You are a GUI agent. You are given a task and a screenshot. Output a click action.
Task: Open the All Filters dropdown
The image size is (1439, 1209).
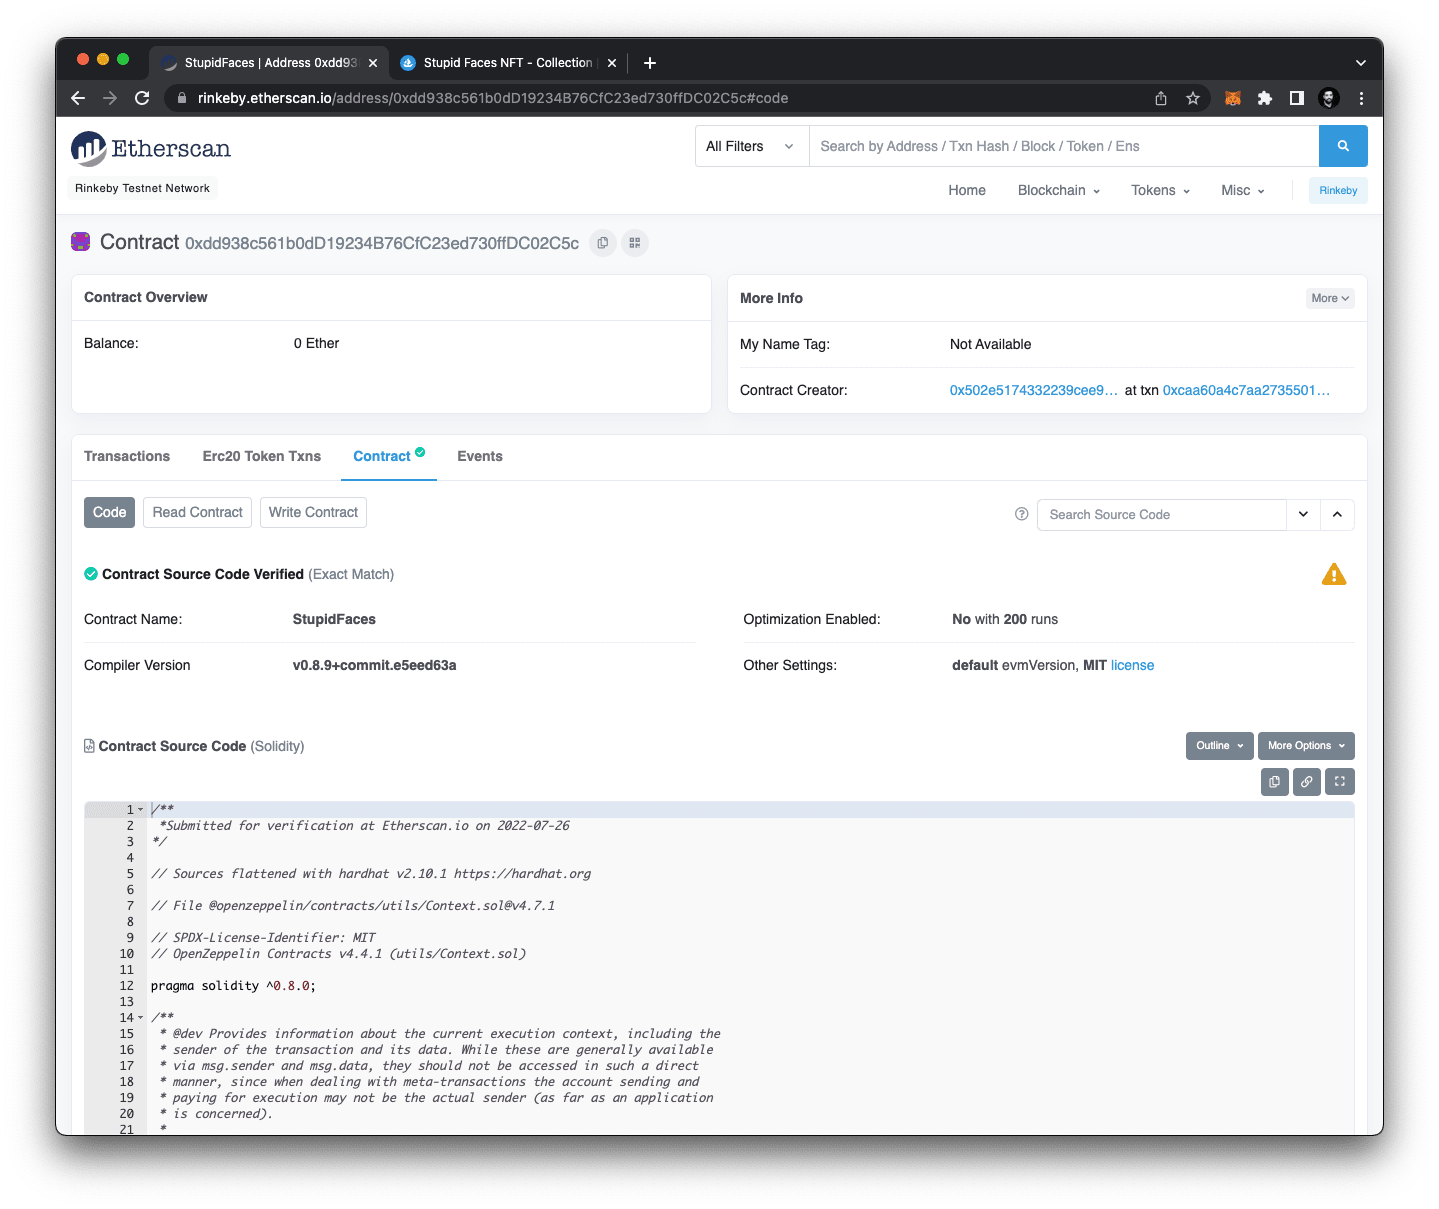click(x=752, y=146)
